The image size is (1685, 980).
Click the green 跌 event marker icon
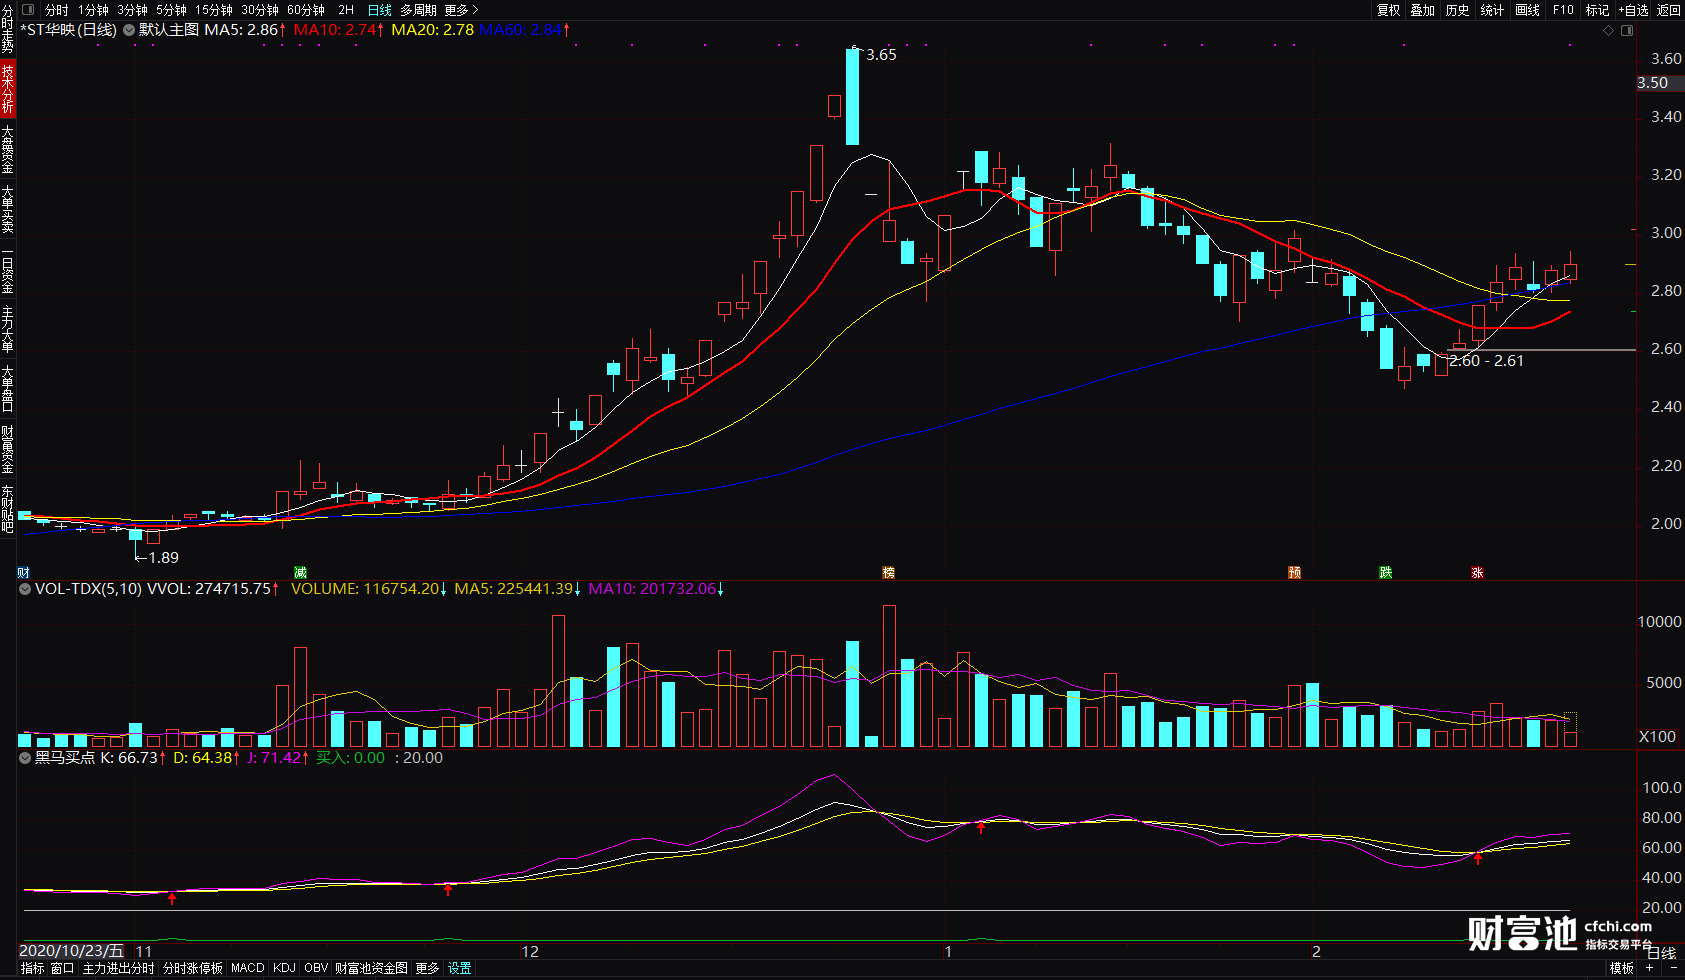coord(1385,573)
